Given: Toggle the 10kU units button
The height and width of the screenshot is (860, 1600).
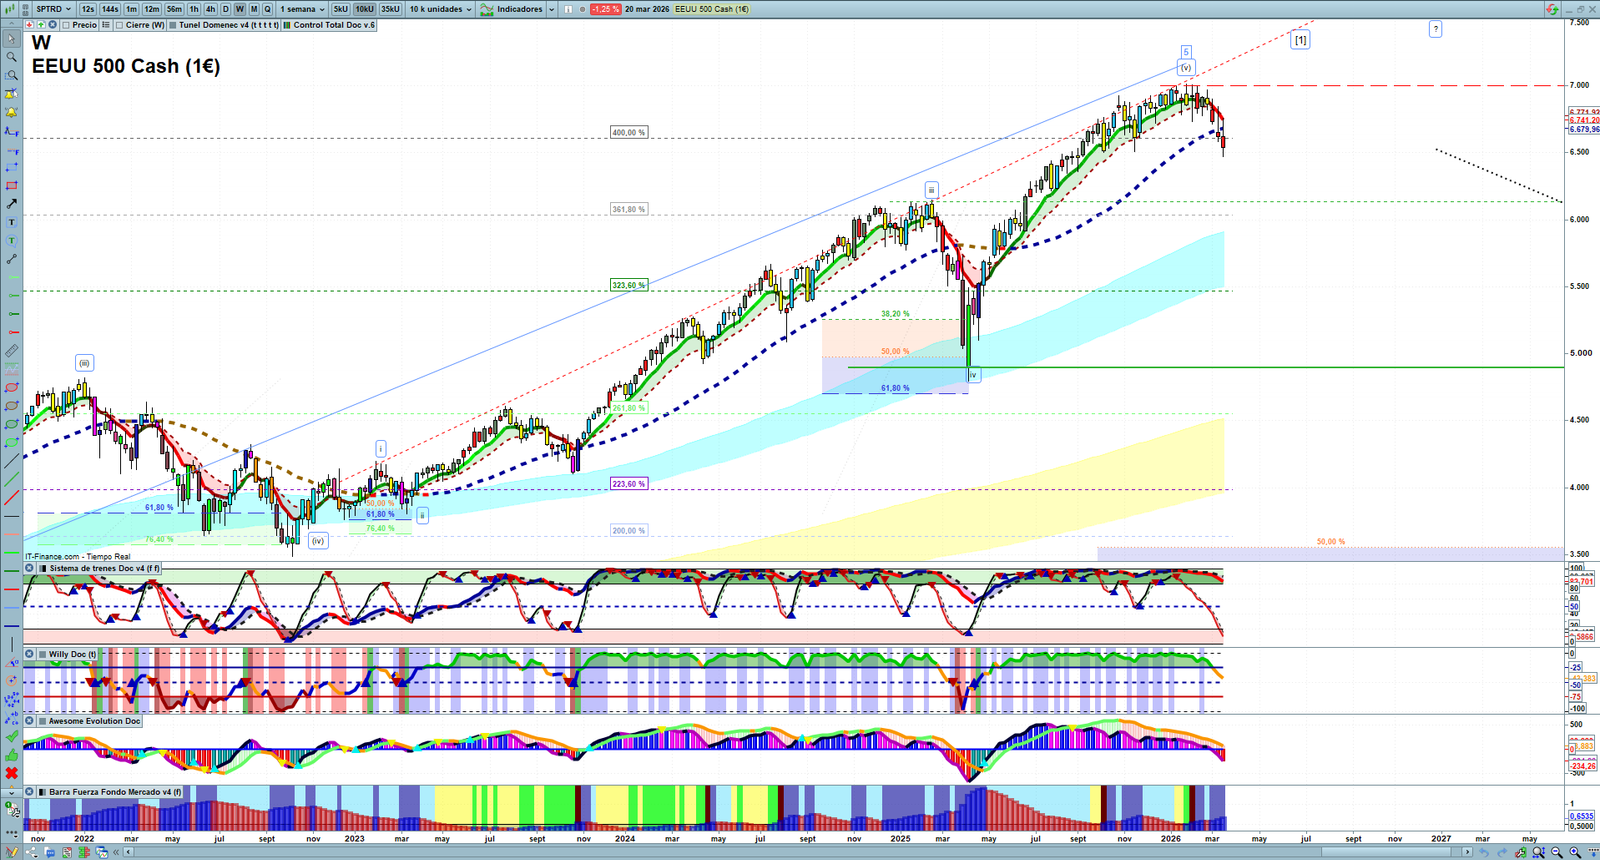Looking at the screenshot, I should tap(364, 9).
